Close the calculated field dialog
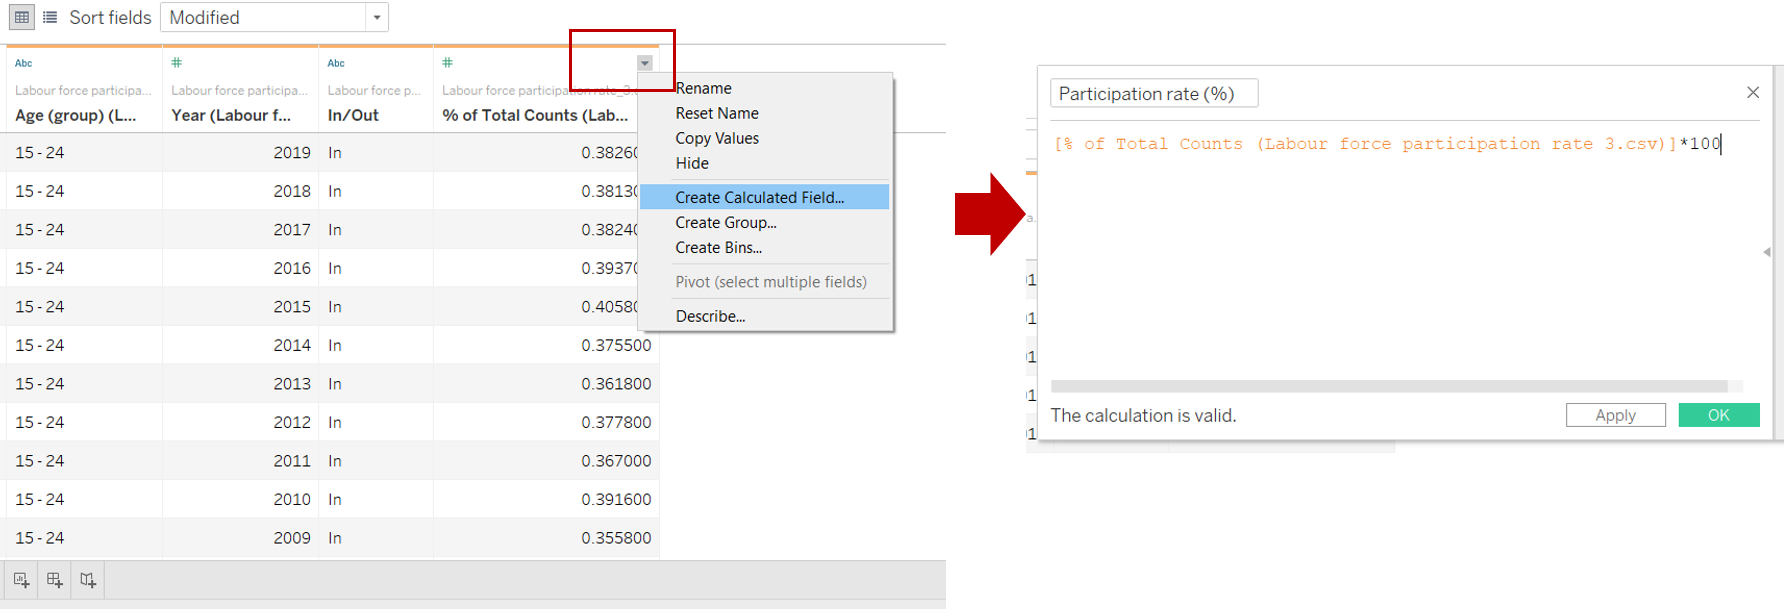 pos(1752,92)
